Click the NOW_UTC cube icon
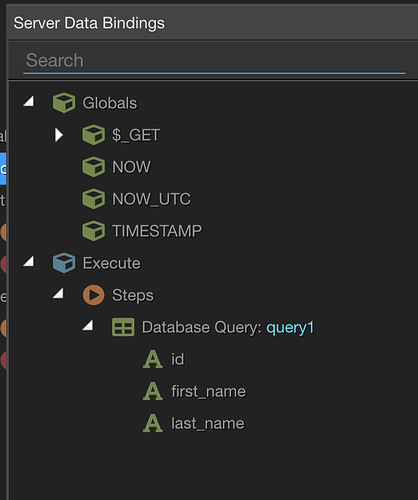Image resolution: width=418 pixels, height=500 pixels. pos(93,199)
